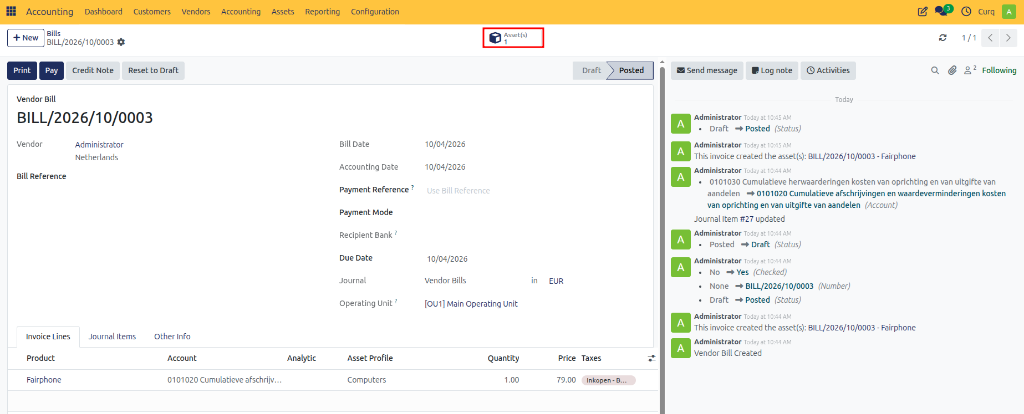Open the gear actions icon beside BILL/2026/10/0003
This screenshot has height=414, width=1024.
(x=121, y=42)
